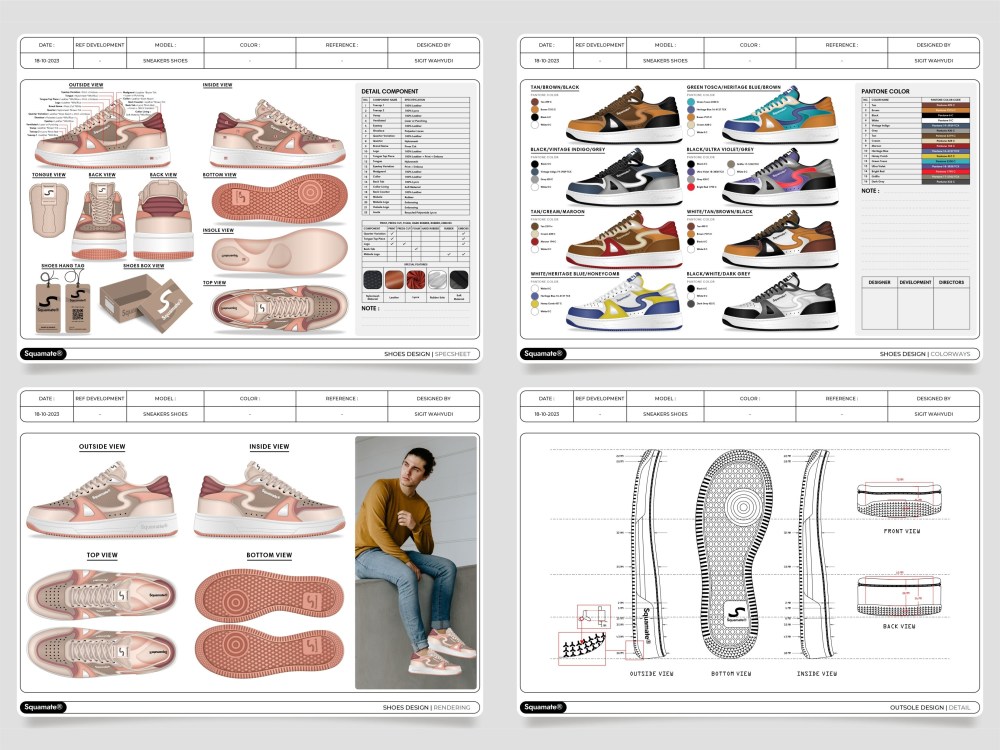Click the brown leather material swatch
The height and width of the screenshot is (750, 1000).
click(394, 279)
